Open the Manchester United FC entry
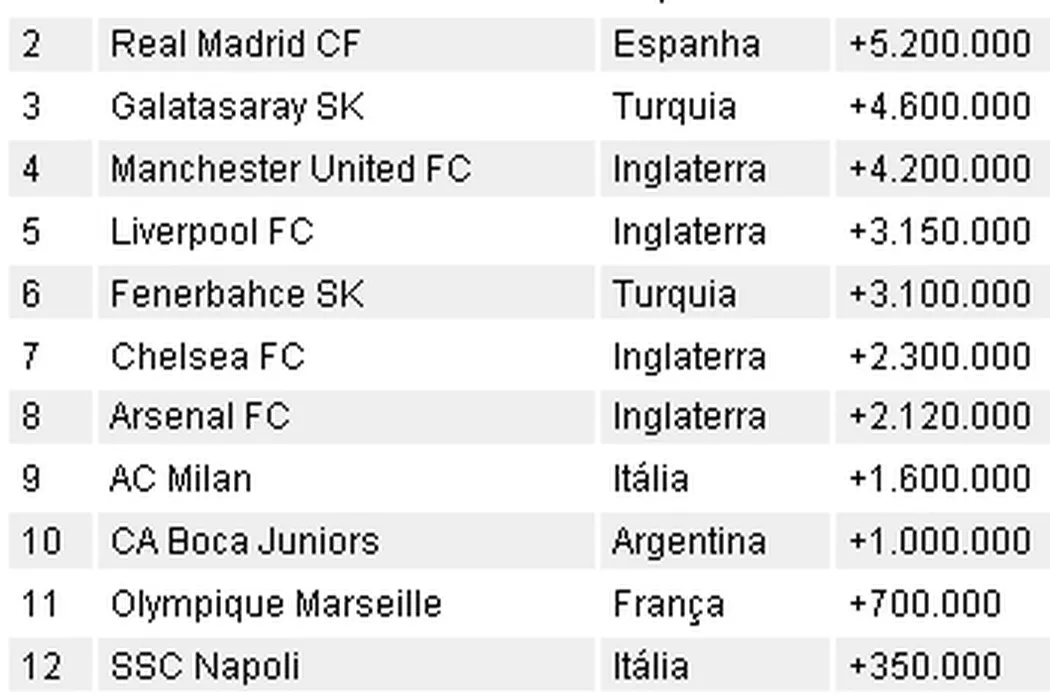 [x=290, y=169]
